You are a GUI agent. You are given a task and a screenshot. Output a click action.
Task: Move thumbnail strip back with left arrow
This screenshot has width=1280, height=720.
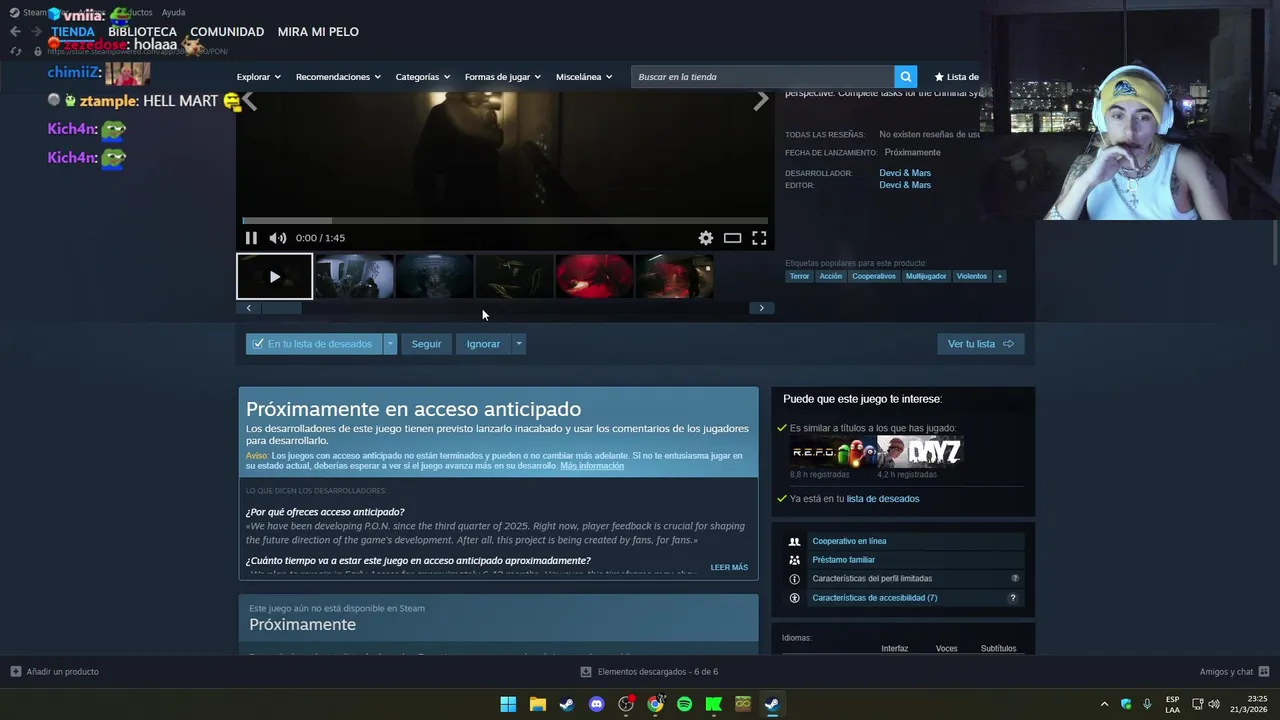click(x=249, y=308)
